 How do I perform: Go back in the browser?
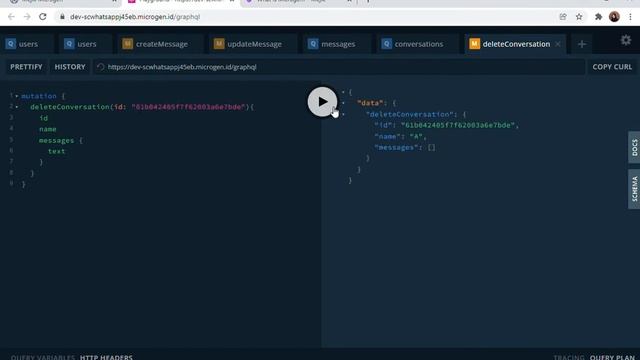[x=11, y=17]
